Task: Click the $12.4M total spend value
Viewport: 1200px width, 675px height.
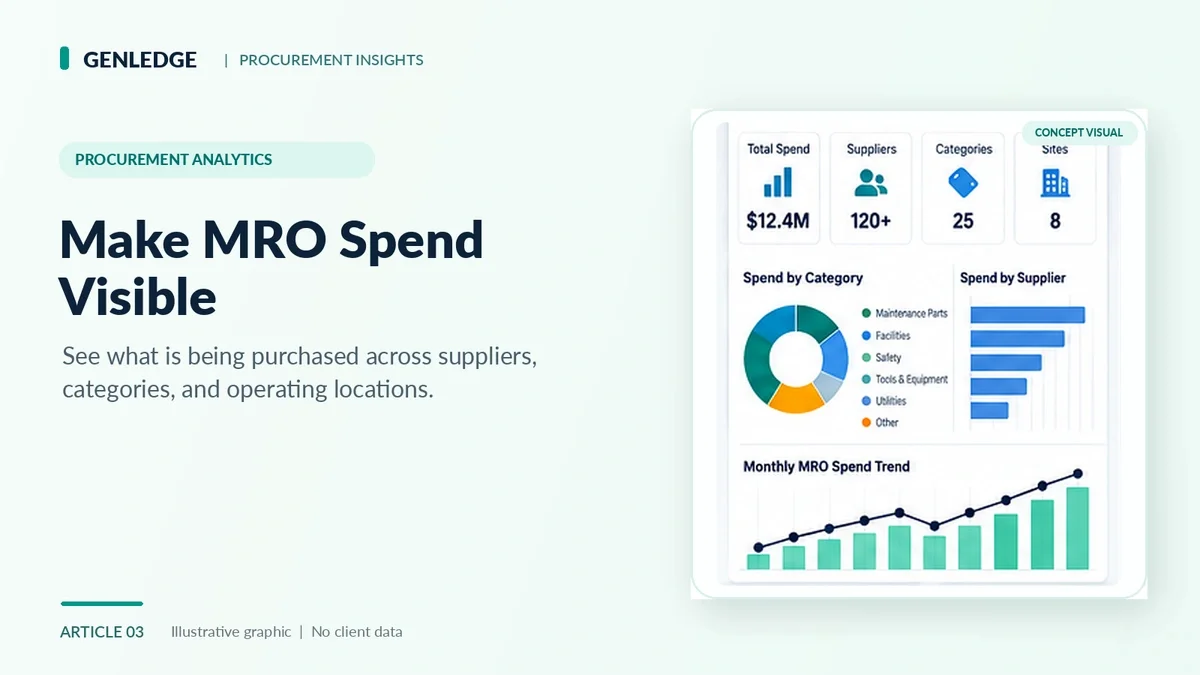Action: pyautogui.click(x=778, y=221)
